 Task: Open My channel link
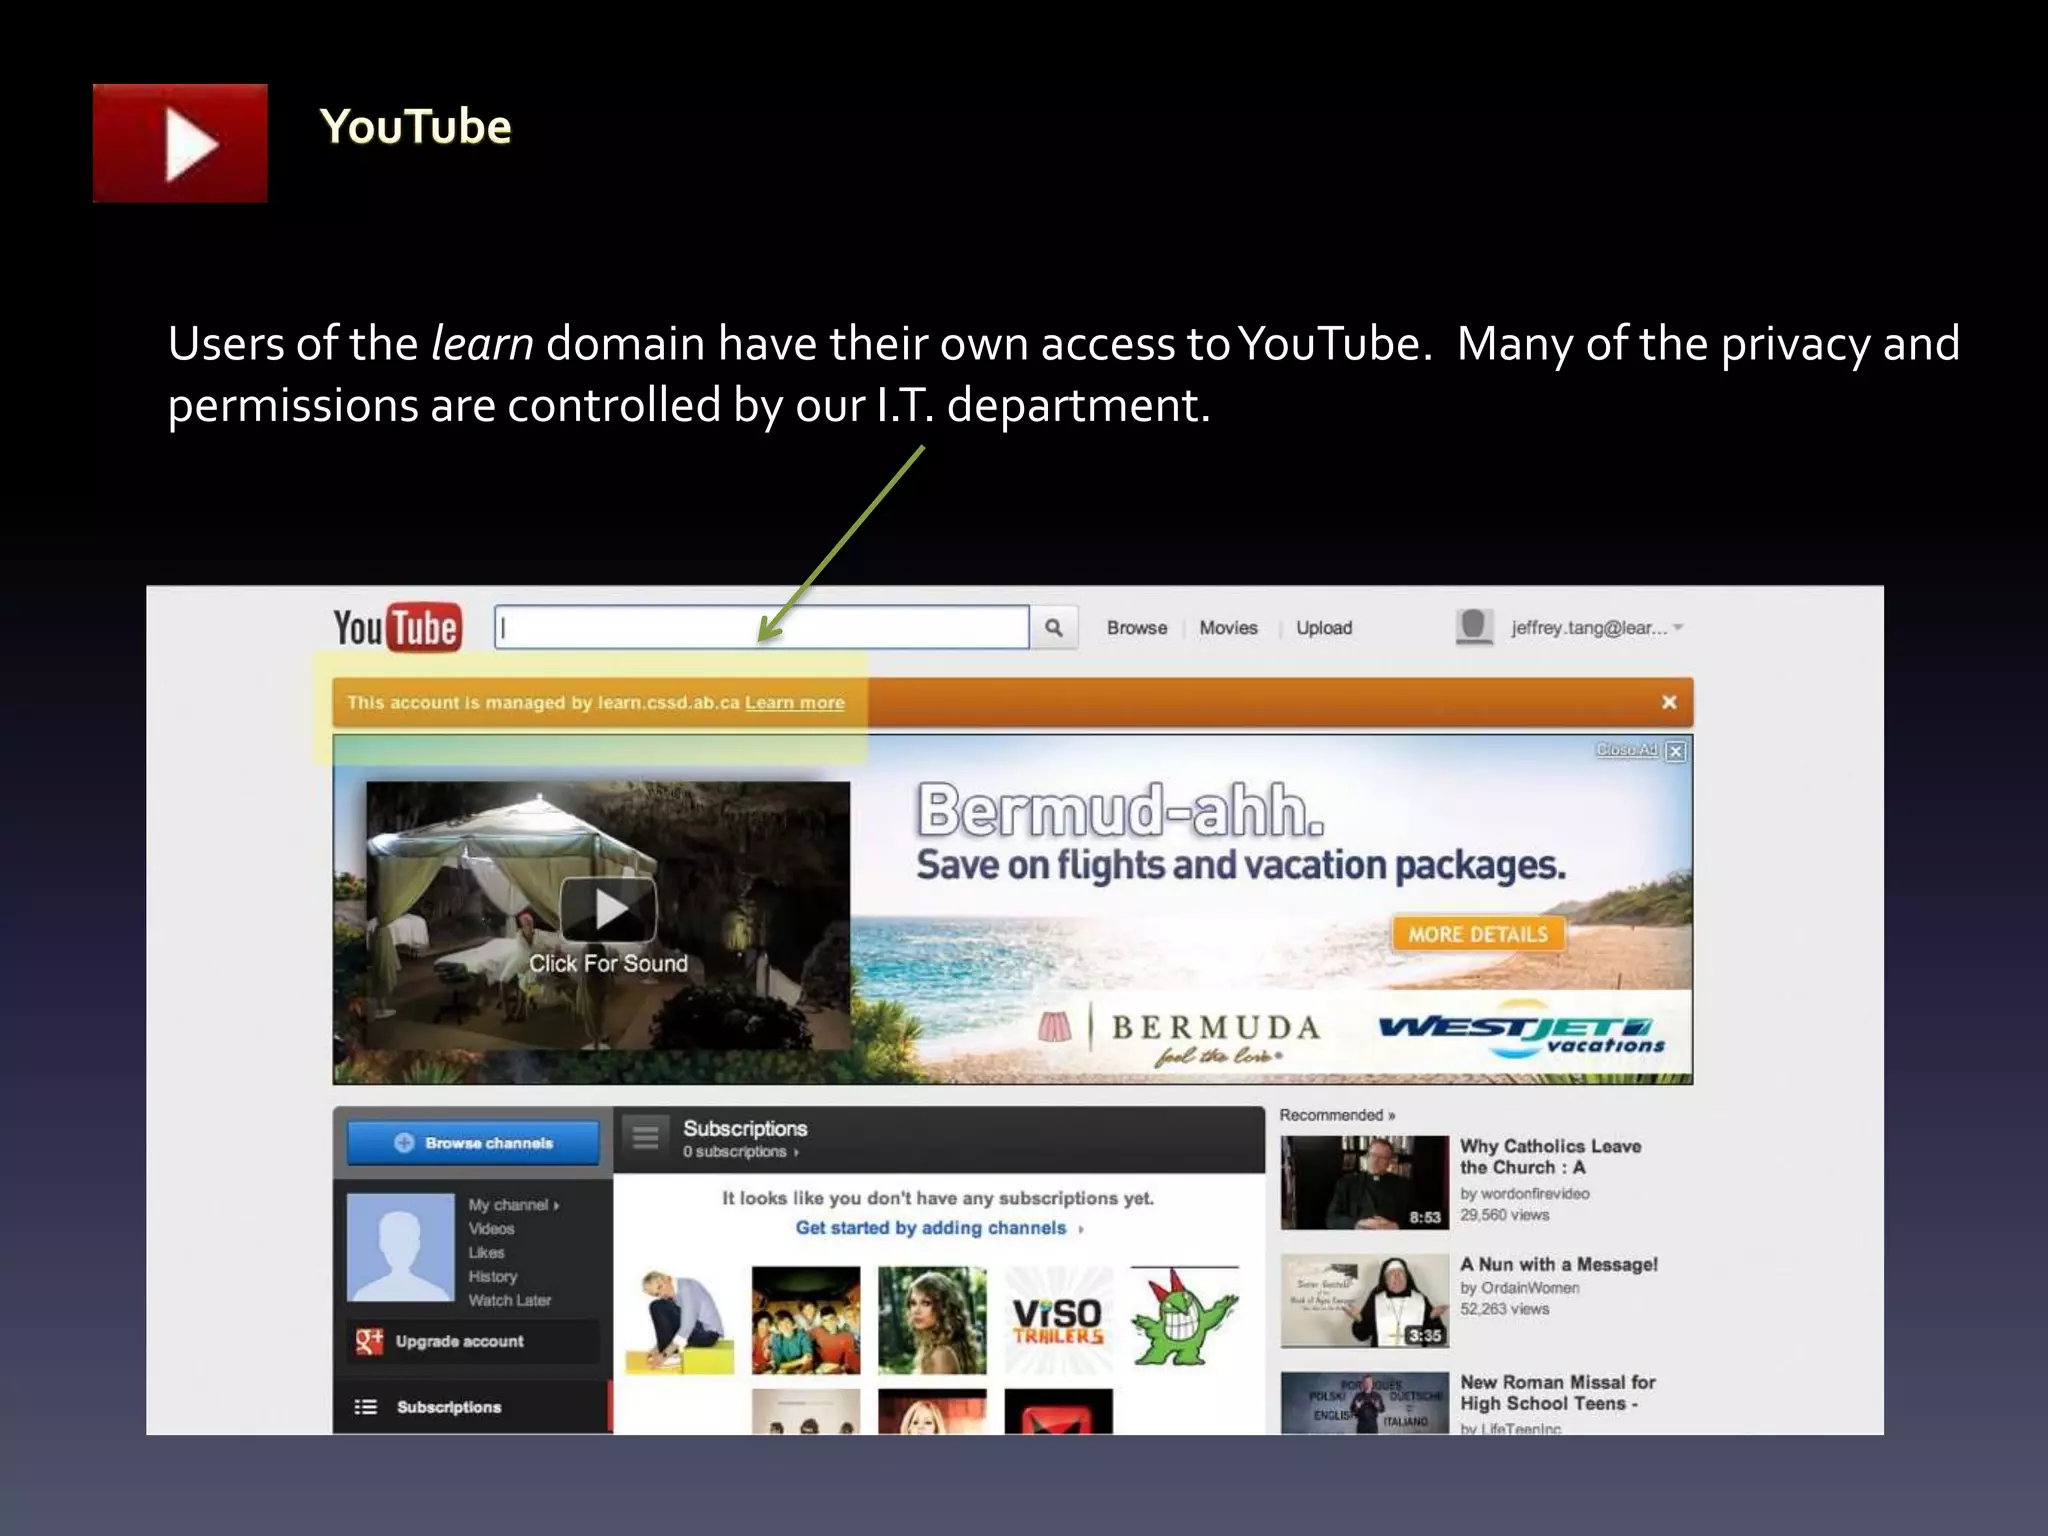513,1205
